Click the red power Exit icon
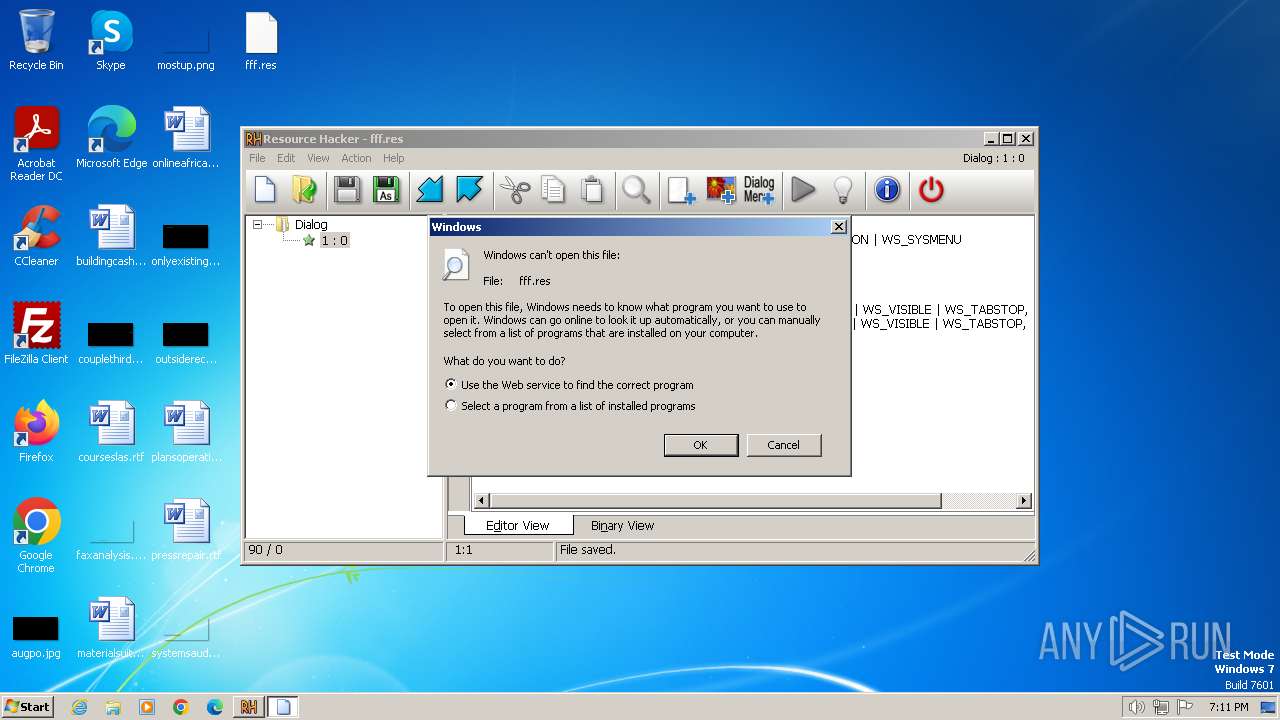Image resolution: width=1280 pixels, height=720 pixels. tap(931, 189)
